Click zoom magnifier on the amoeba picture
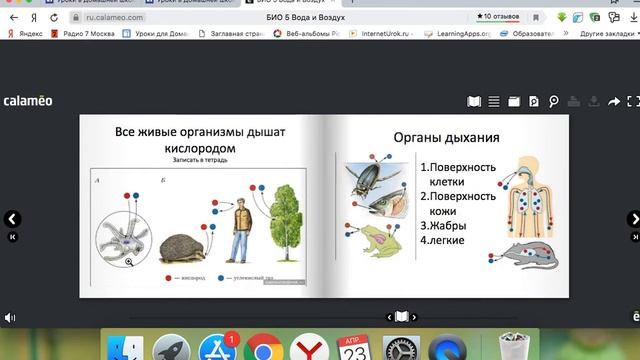Screen dimensions: 640x360 129,262
